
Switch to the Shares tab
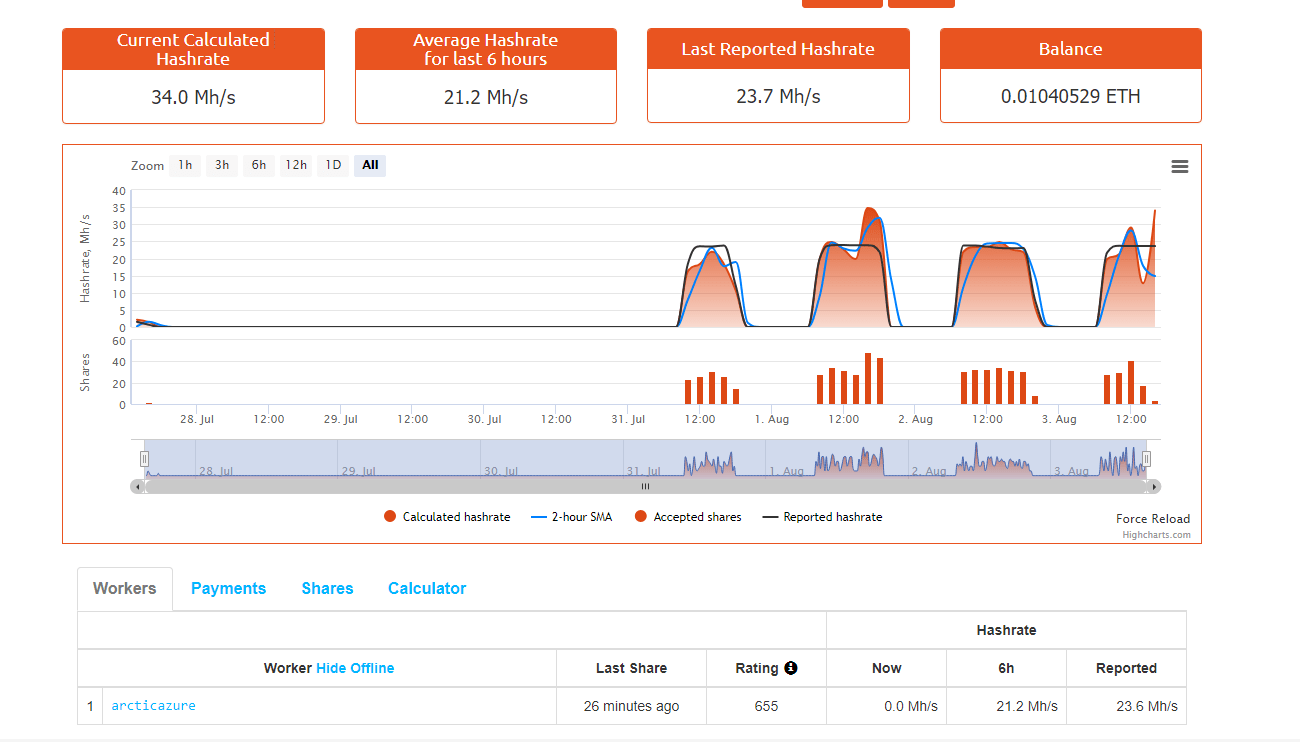coord(327,588)
